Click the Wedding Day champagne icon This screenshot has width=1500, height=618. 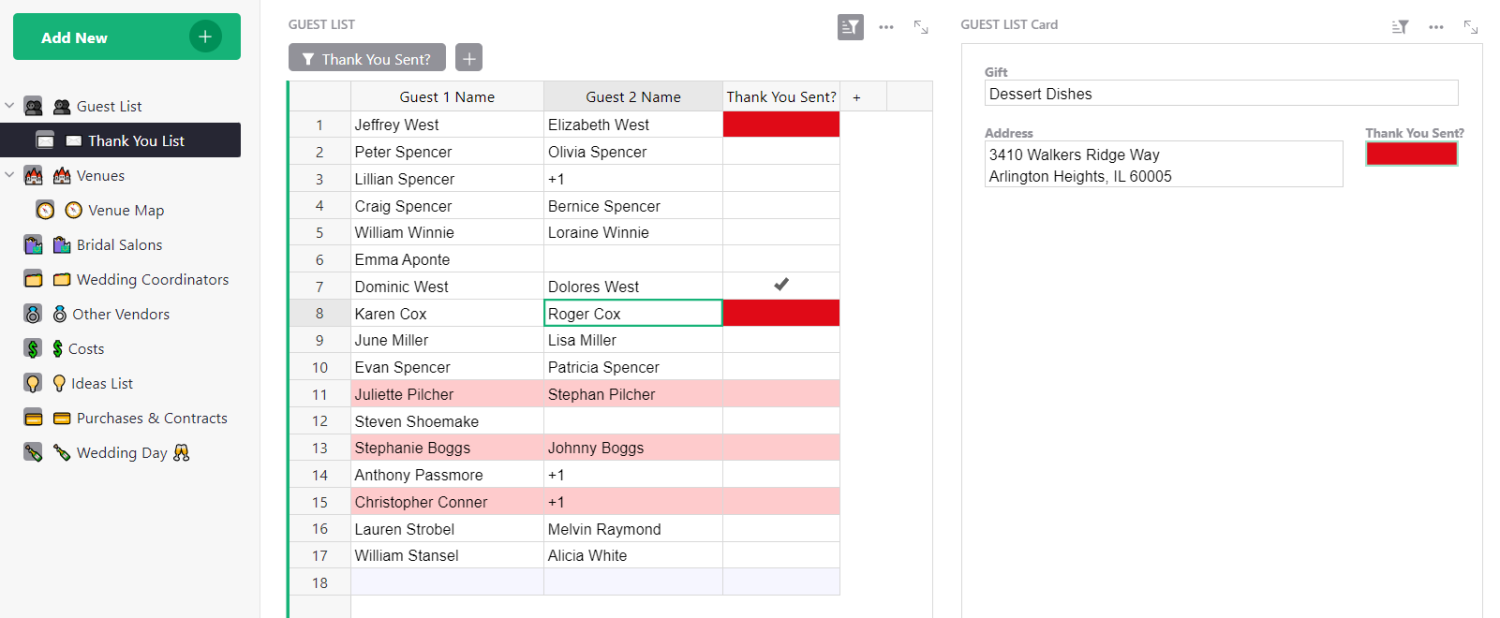33,452
